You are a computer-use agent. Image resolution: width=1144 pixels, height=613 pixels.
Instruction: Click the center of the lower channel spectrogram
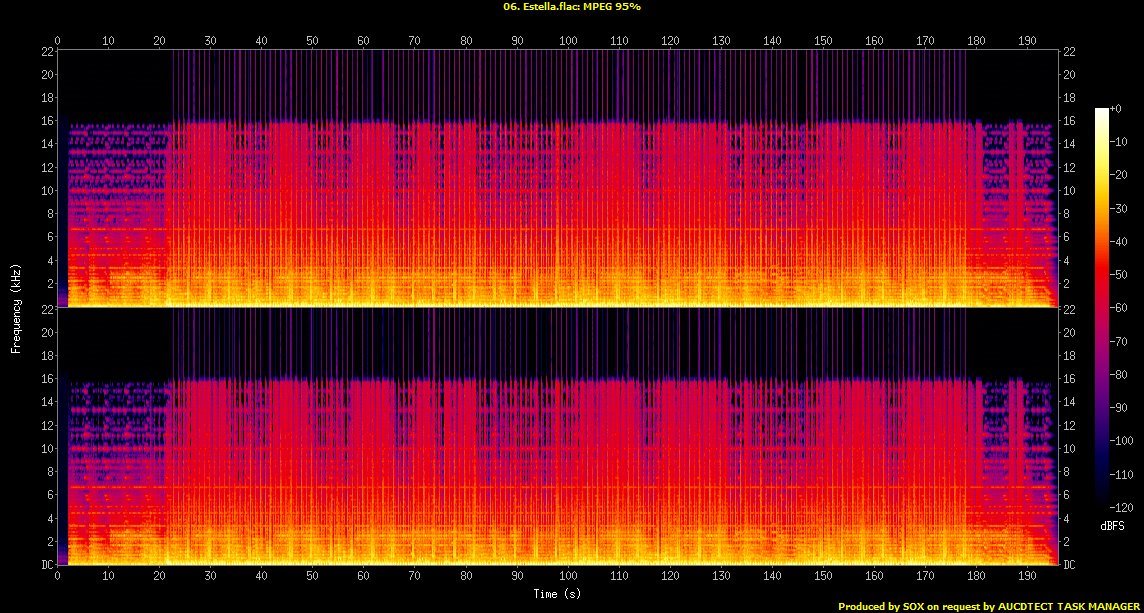coord(562,436)
